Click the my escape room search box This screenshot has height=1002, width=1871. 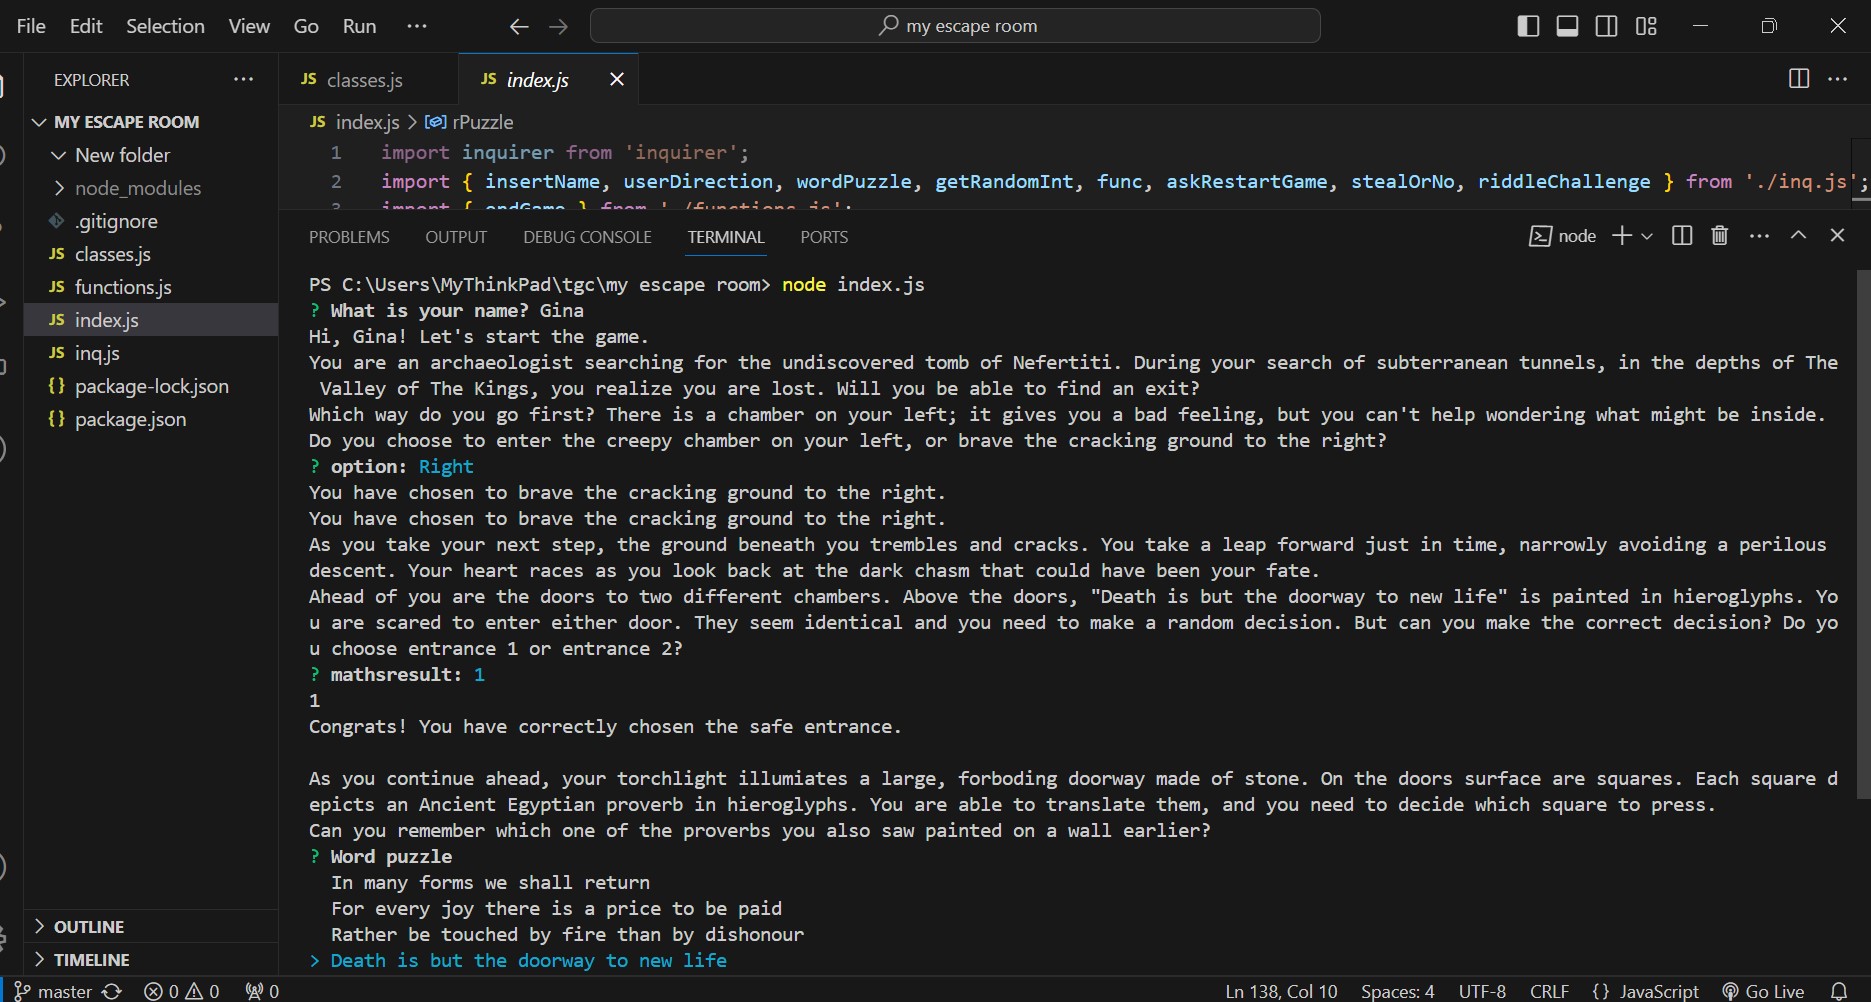[955, 26]
